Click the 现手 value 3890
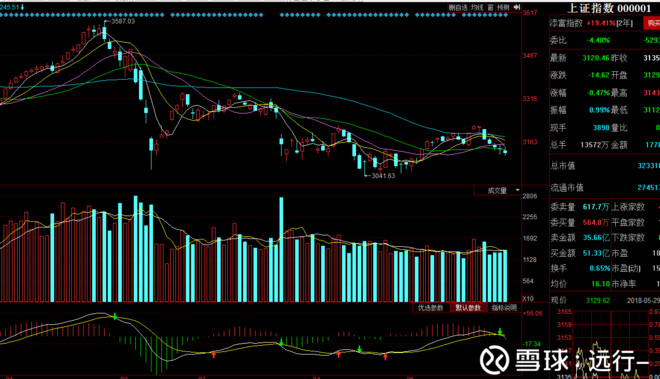 coord(601,128)
